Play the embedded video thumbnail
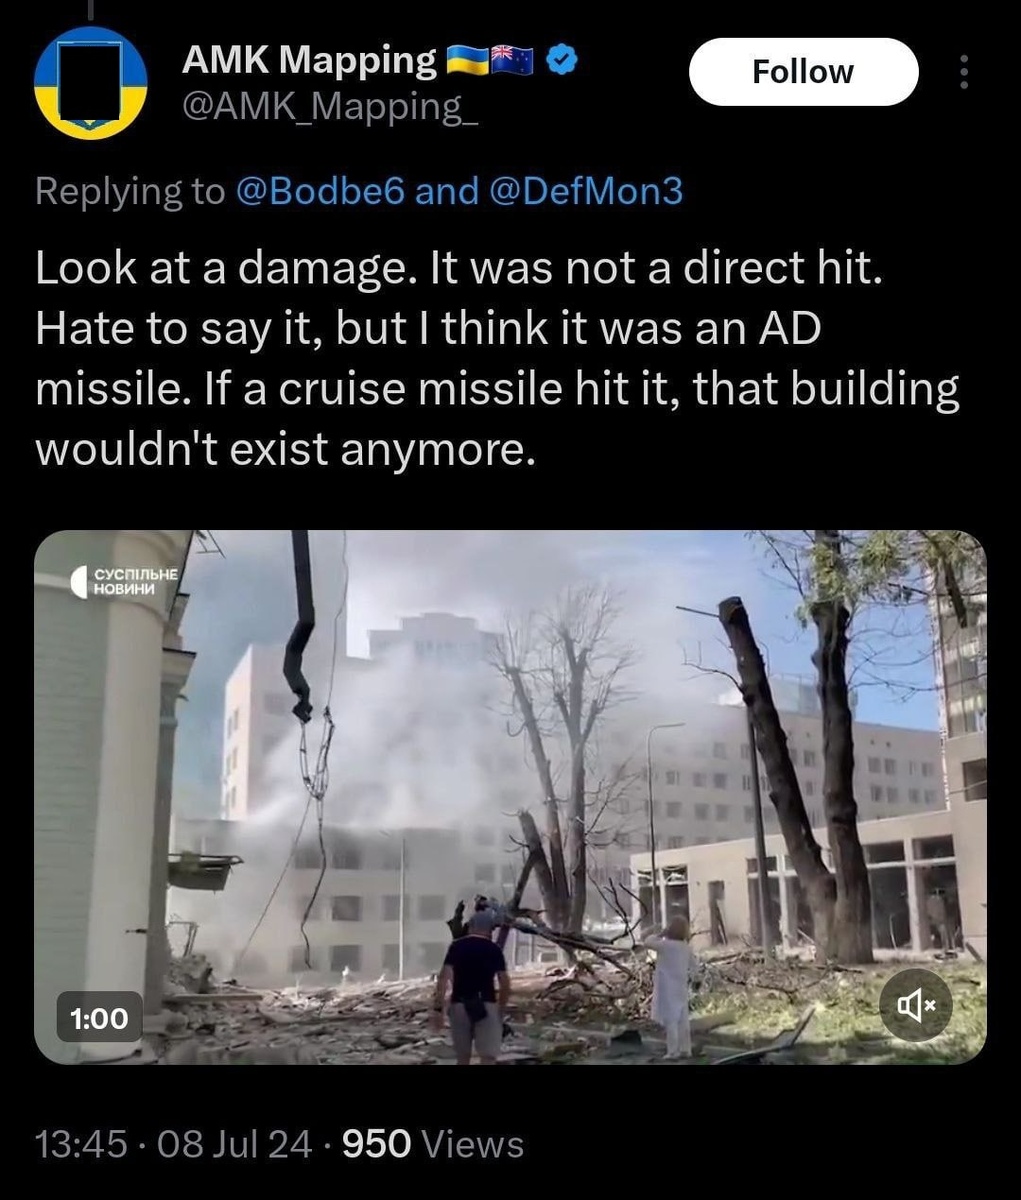Screen dimensions: 1021x1200 [x=510, y=797]
